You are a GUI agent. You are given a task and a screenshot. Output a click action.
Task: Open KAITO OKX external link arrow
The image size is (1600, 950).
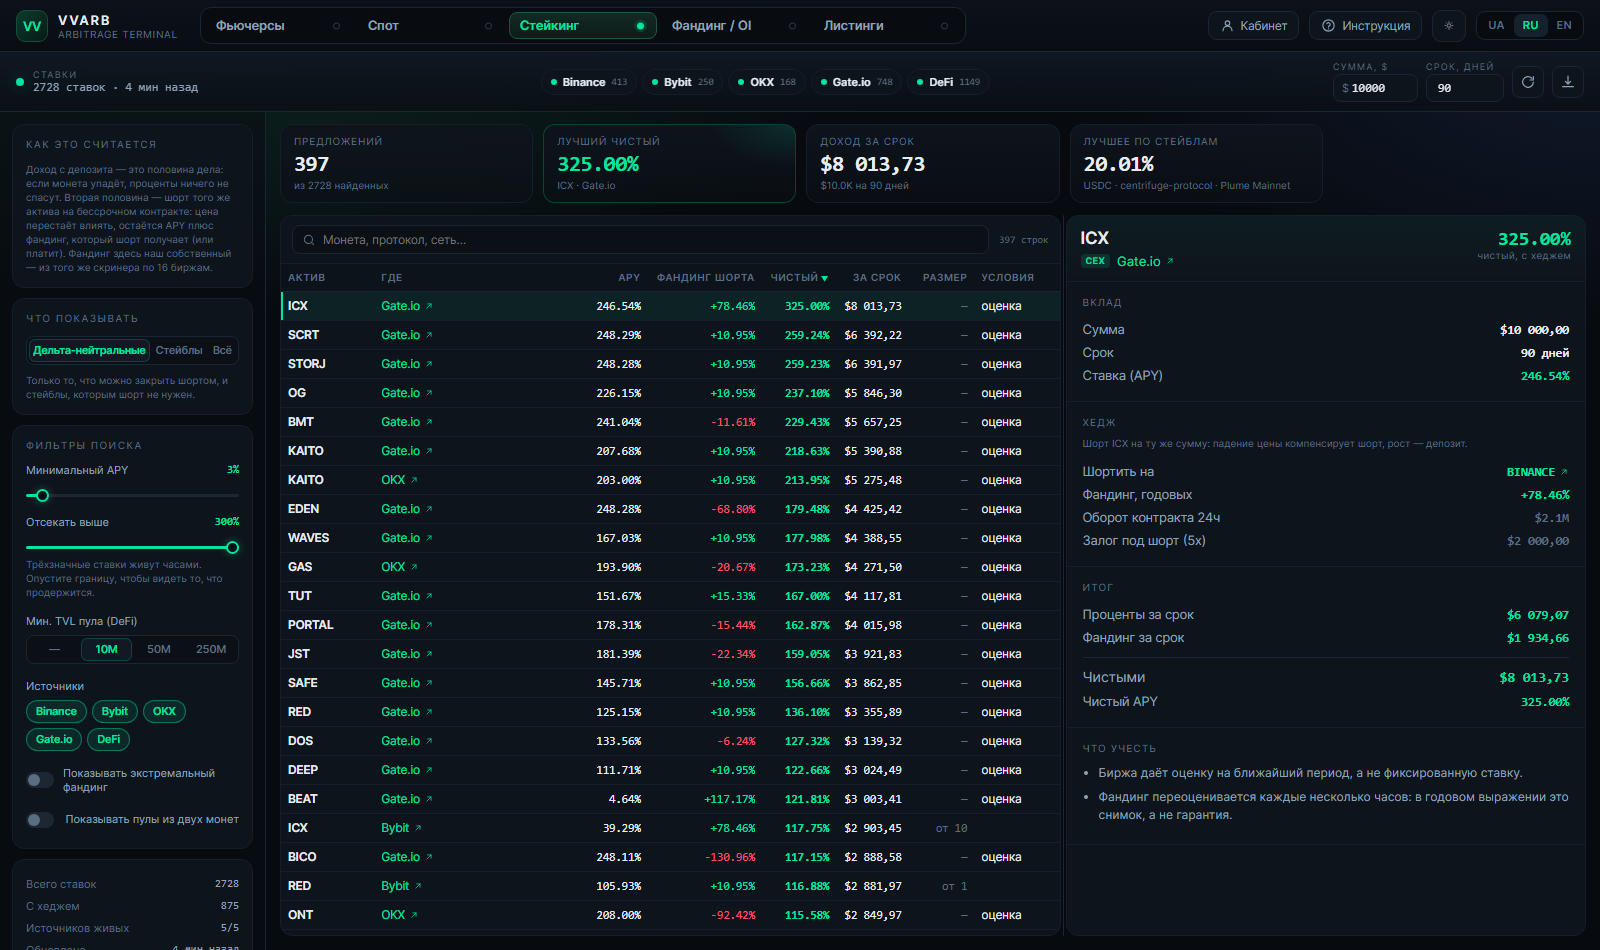click(x=414, y=480)
